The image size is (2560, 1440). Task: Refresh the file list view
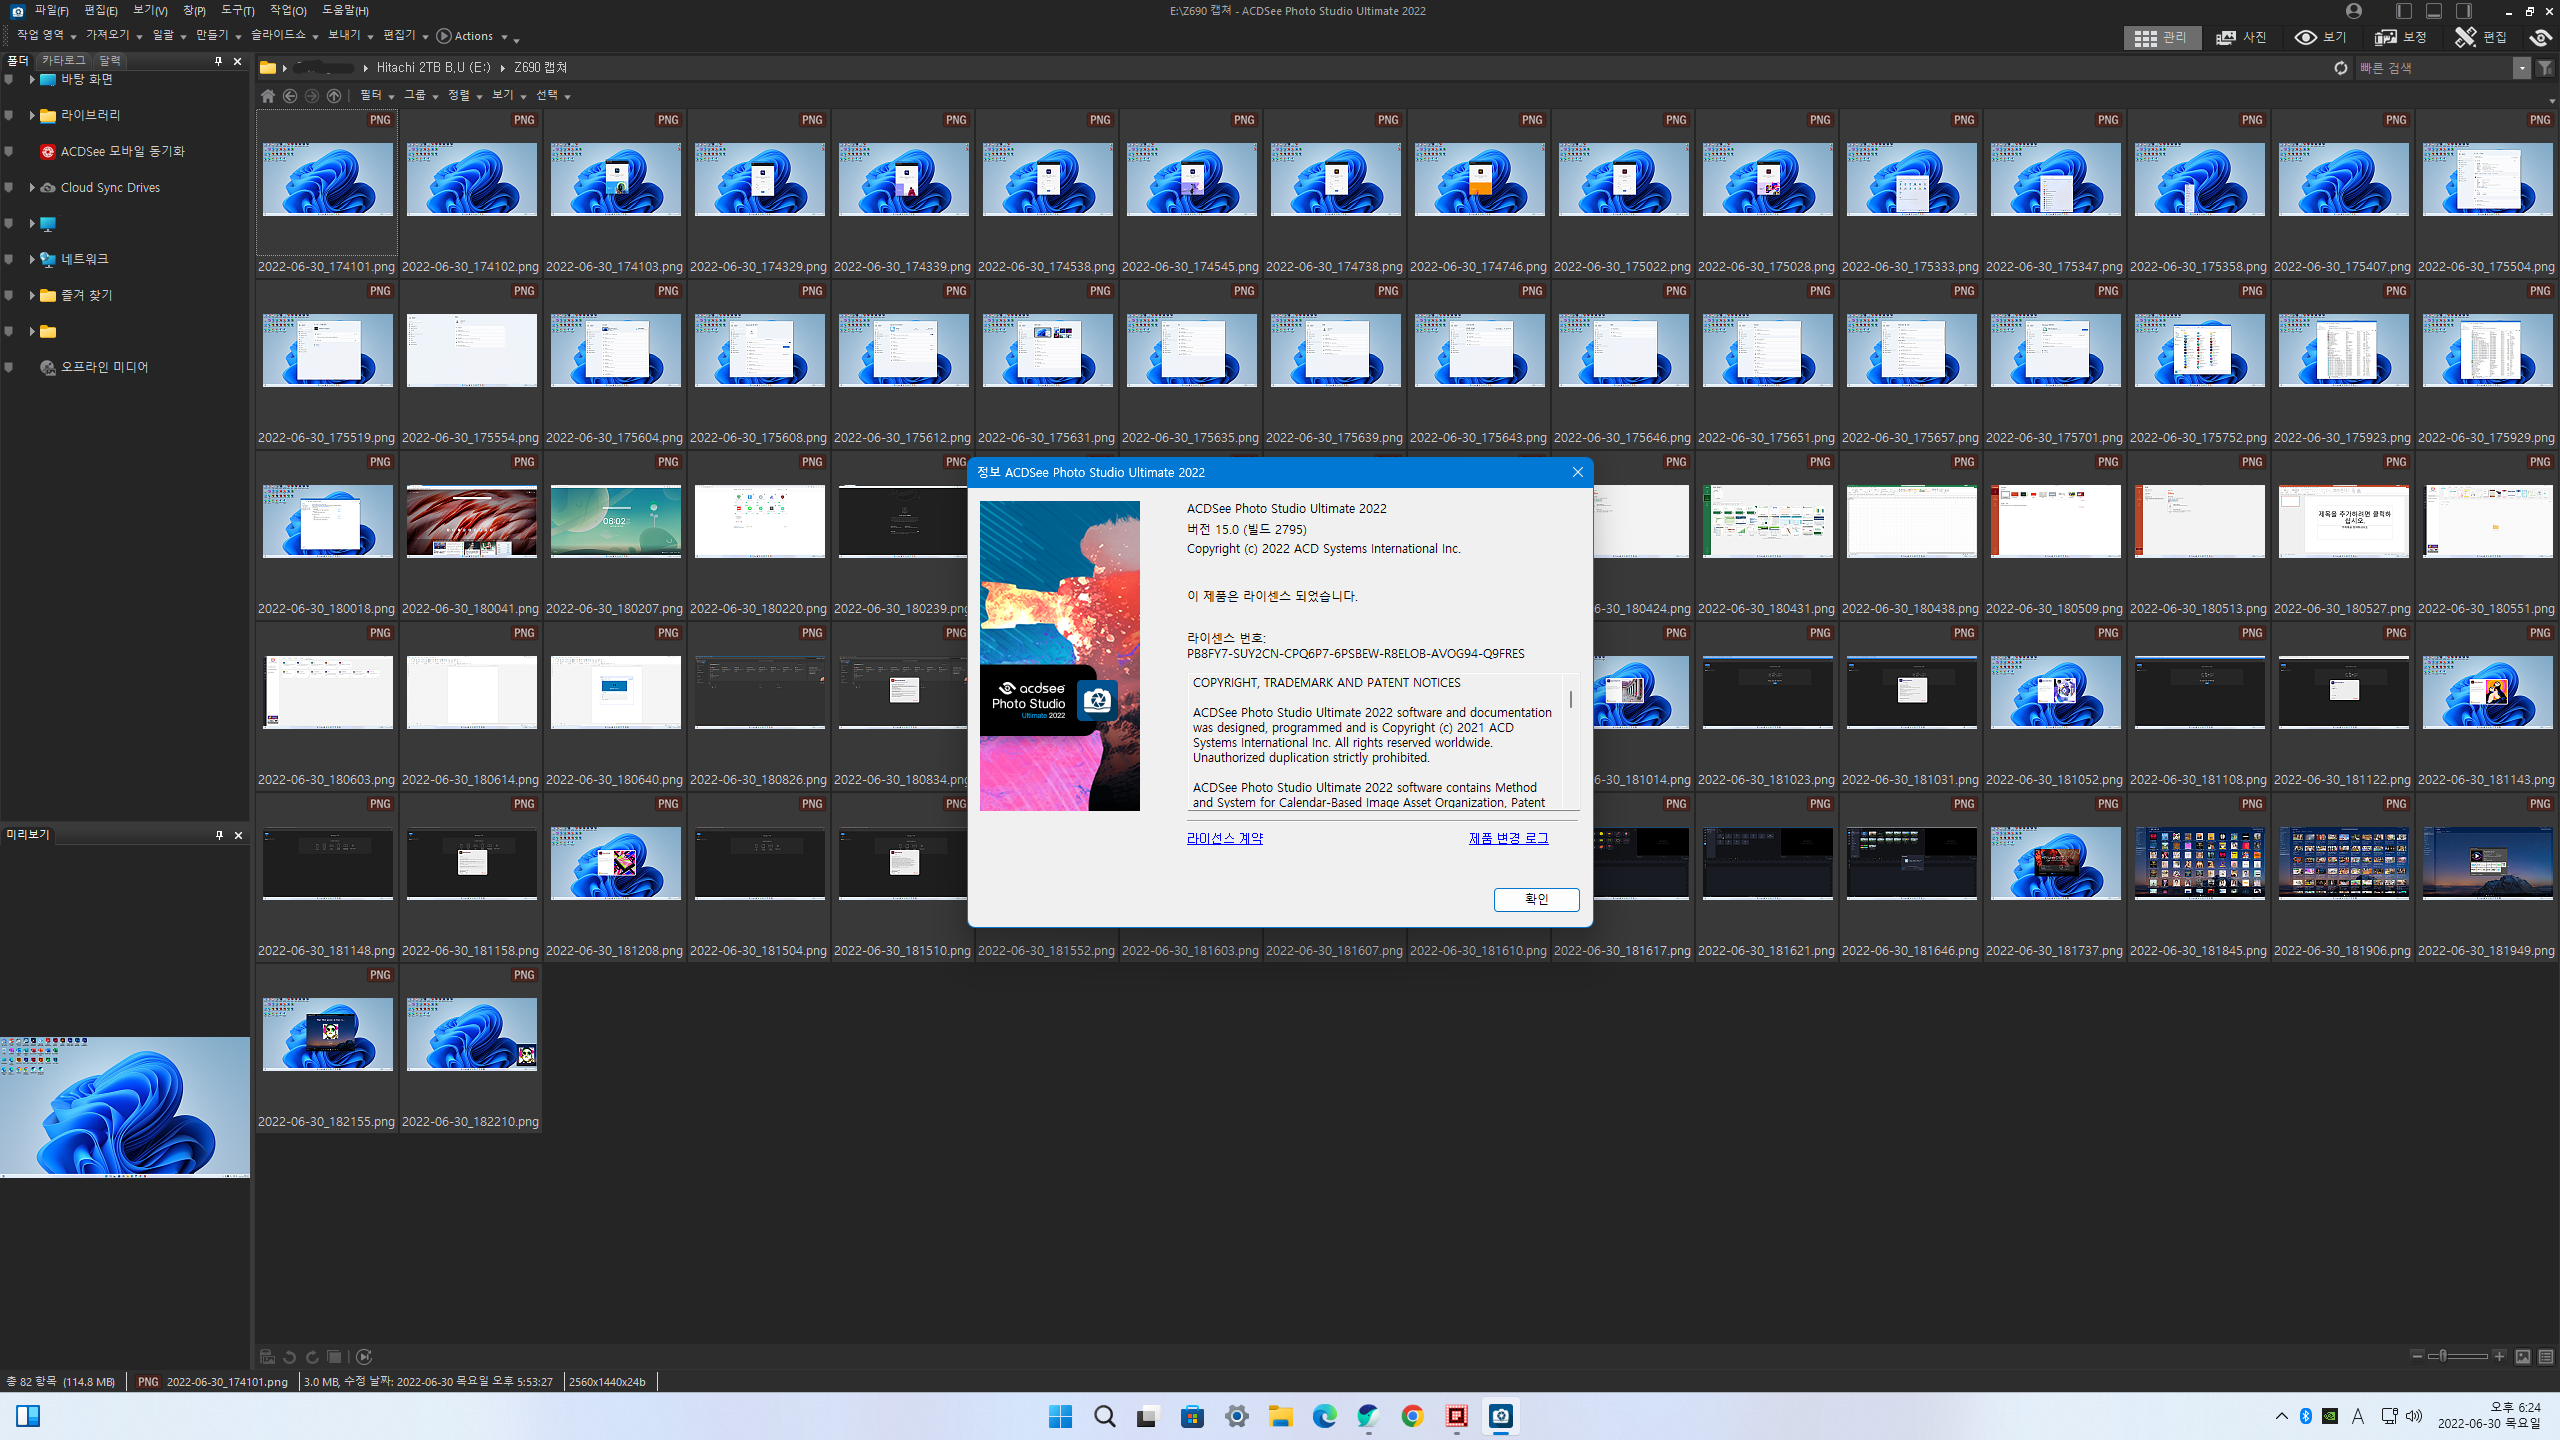2341,68
